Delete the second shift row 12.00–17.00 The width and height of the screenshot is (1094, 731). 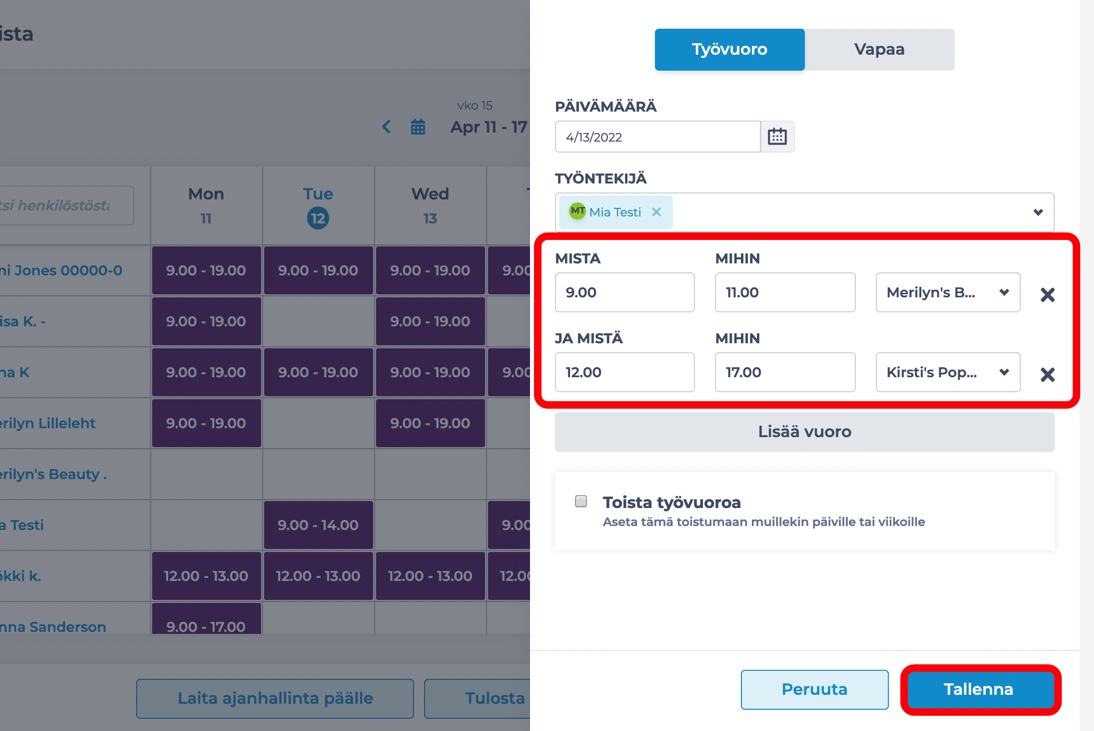point(1047,375)
